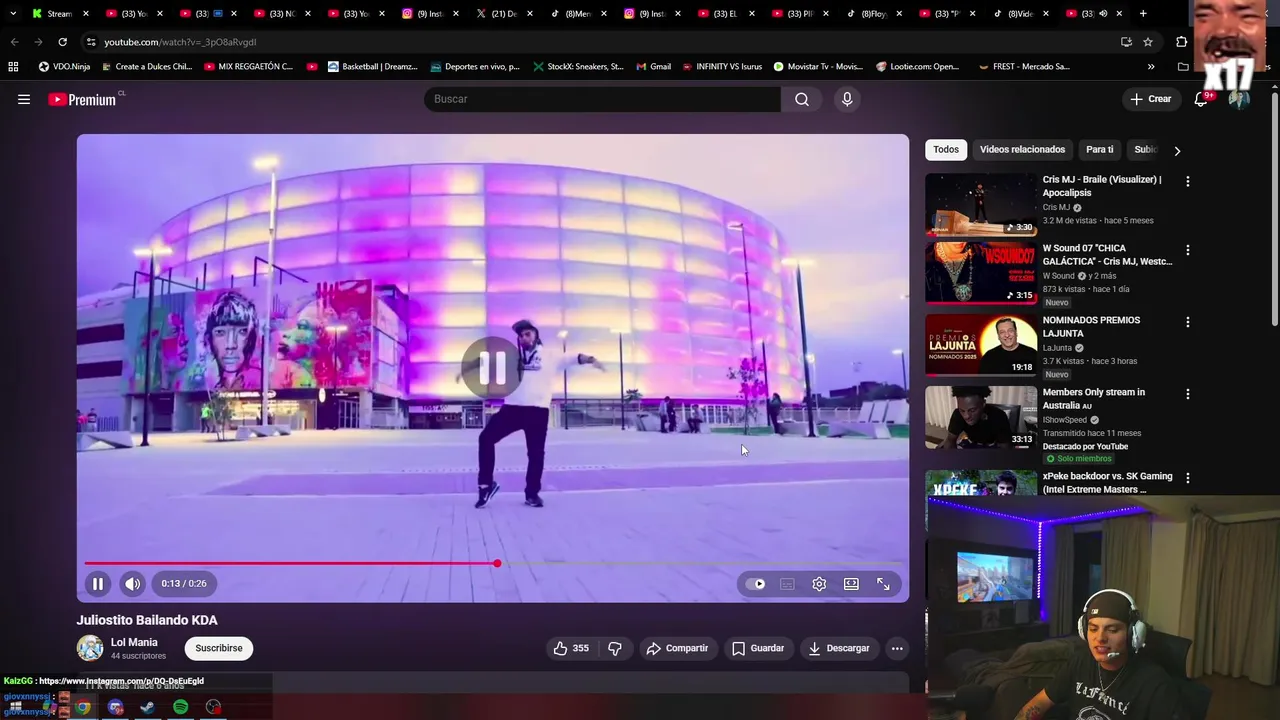Click the search magnifier button

pos(802,99)
